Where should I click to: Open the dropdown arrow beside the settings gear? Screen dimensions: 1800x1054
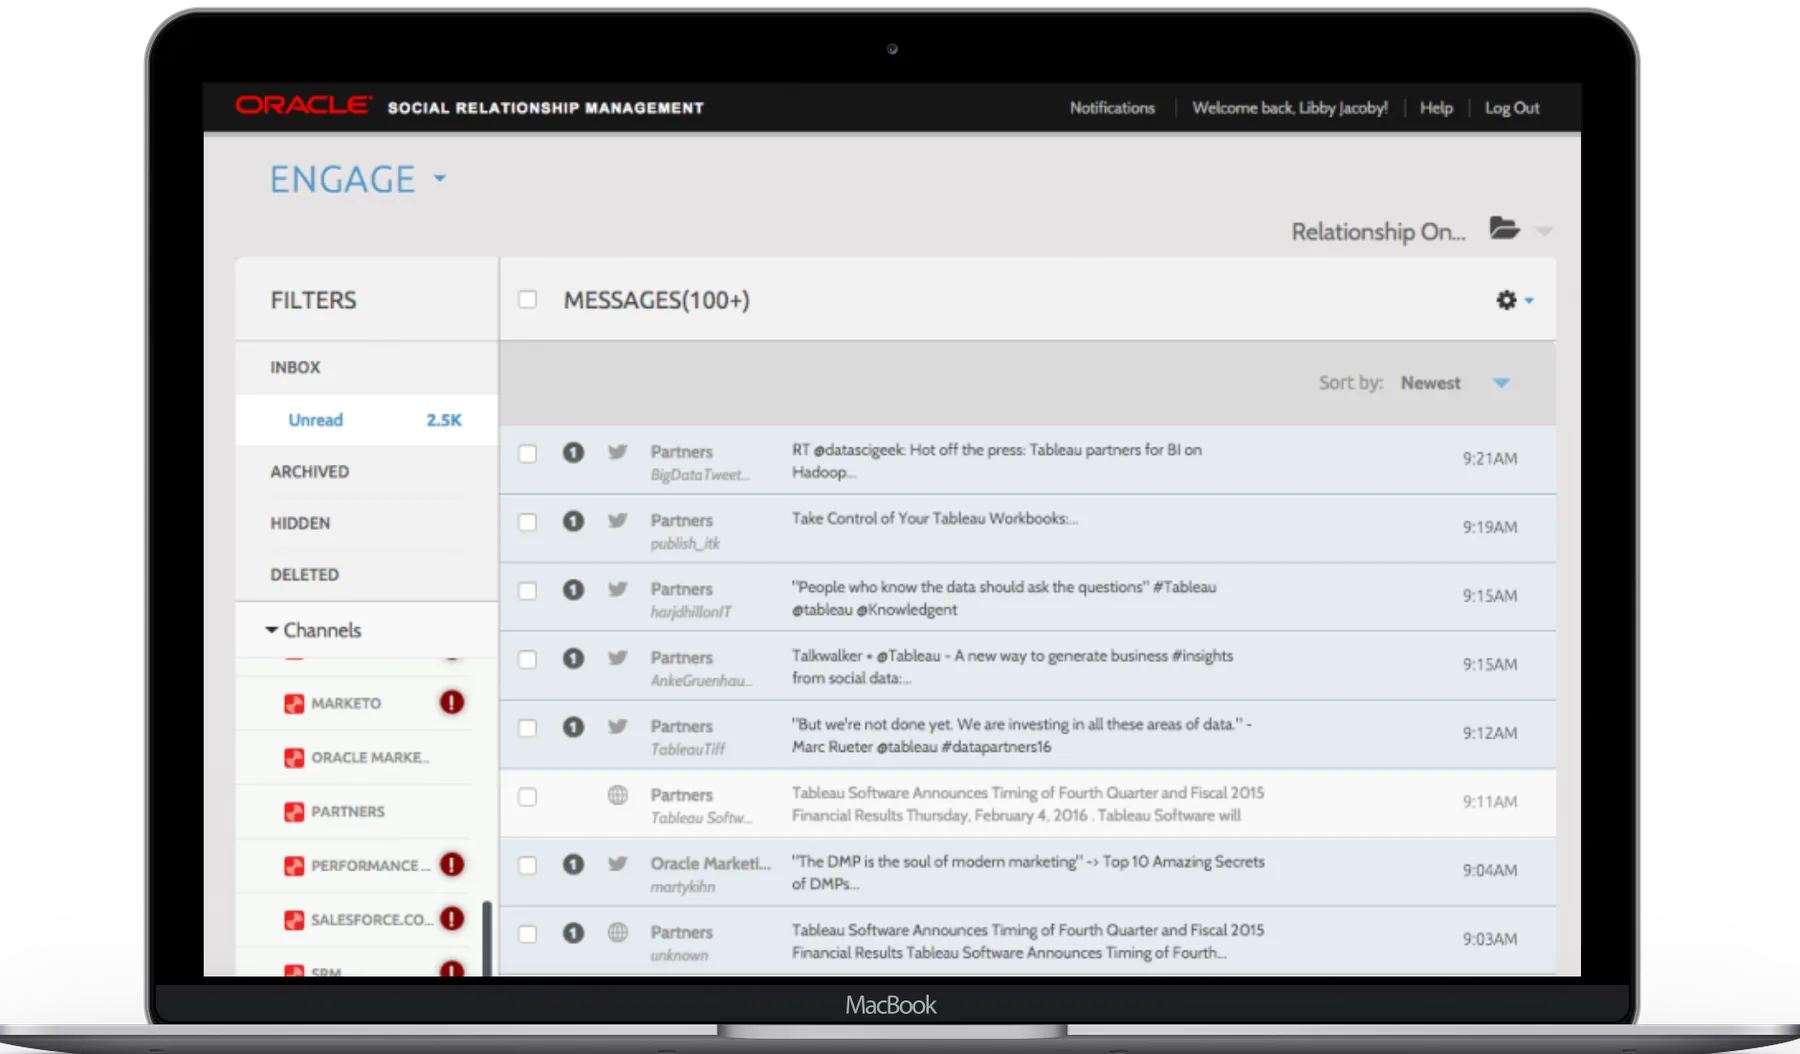coord(1529,301)
